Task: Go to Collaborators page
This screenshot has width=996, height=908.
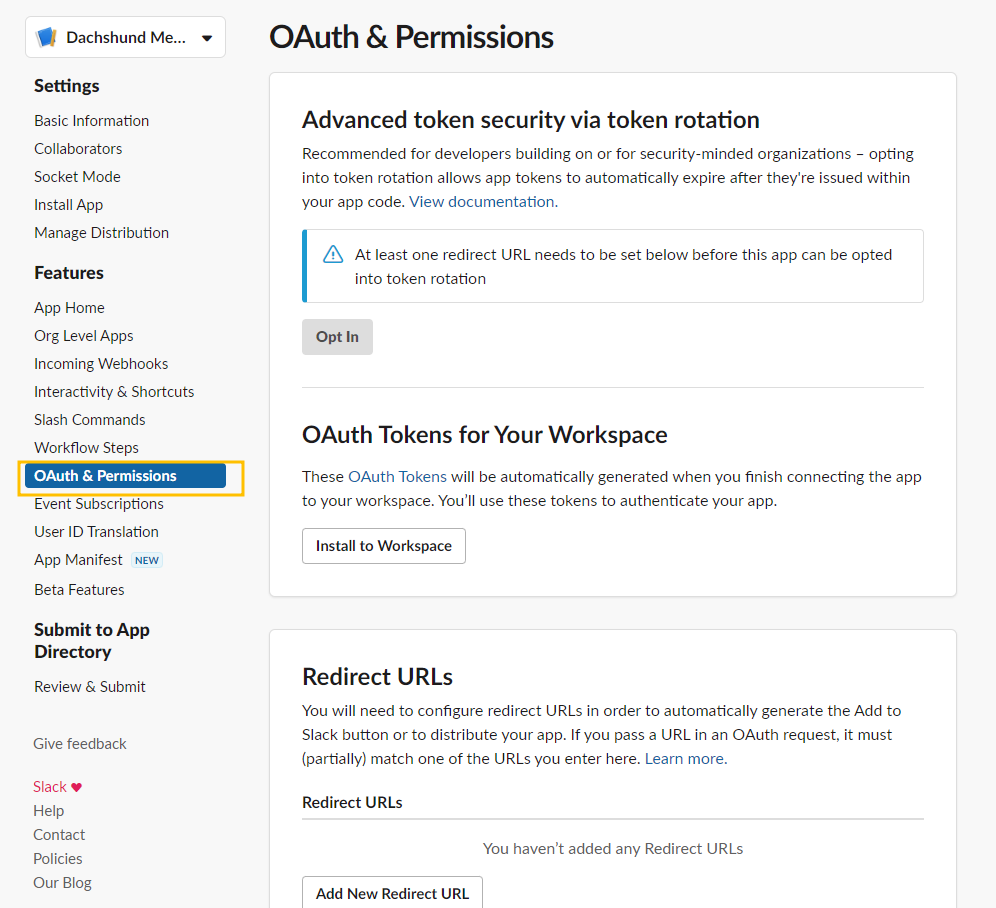Action: click(78, 149)
